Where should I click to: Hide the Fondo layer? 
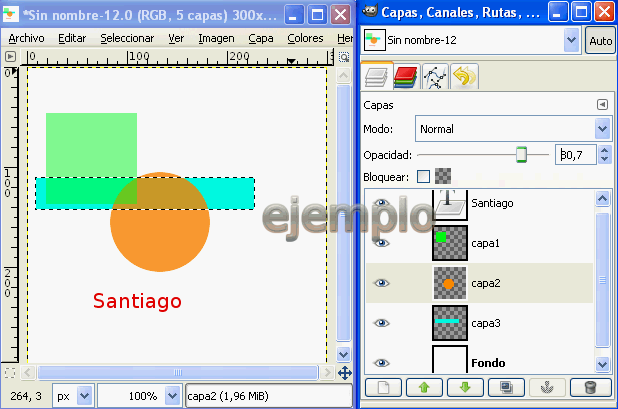[x=381, y=363]
